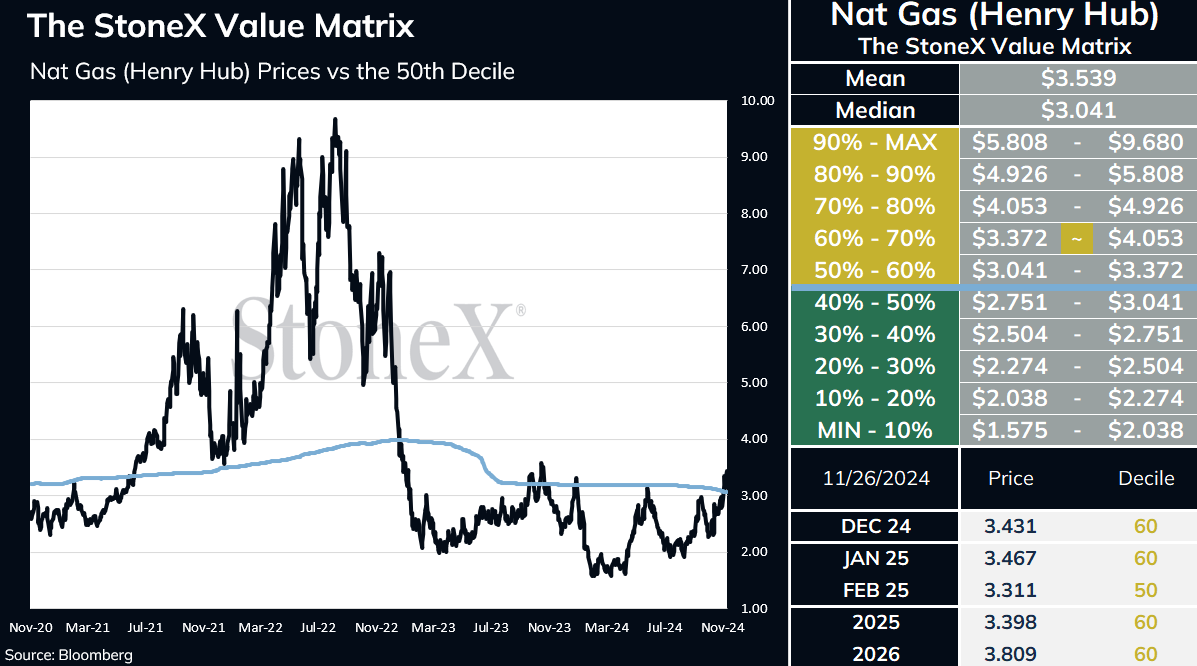Image resolution: width=1197 pixels, height=666 pixels.
Task: Click the 2026 price 3.809
Action: tap(1010, 654)
